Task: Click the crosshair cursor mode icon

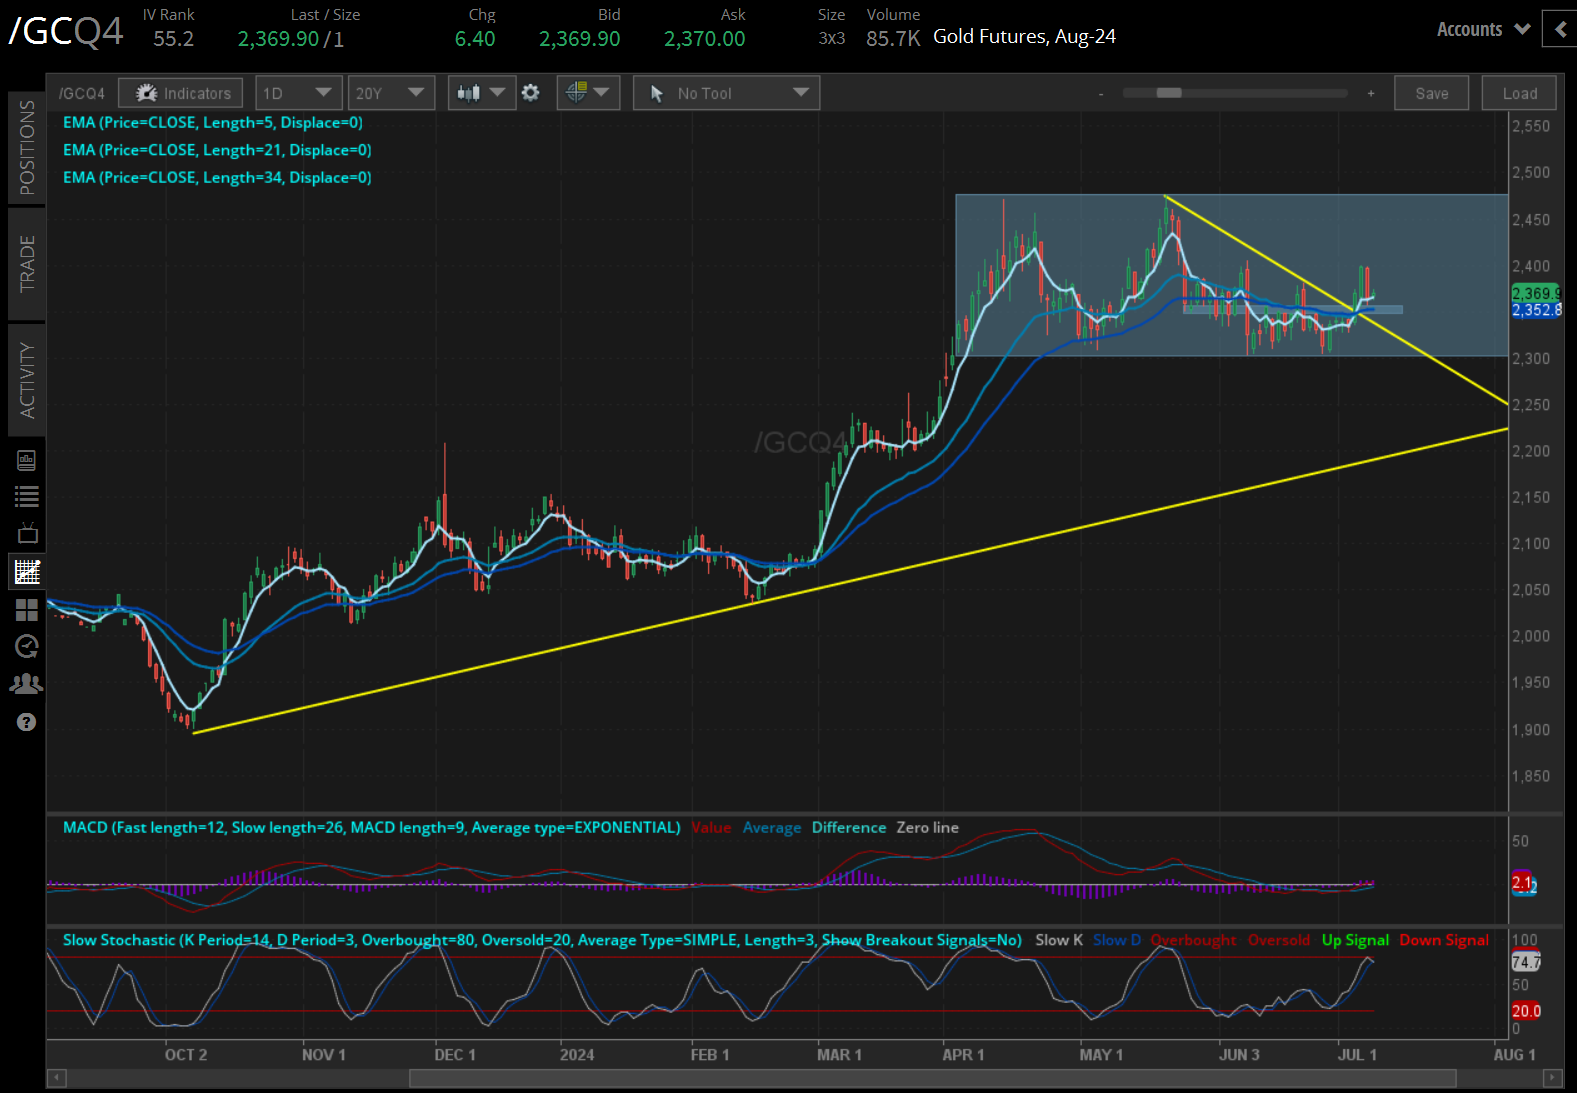Action: pos(588,93)
